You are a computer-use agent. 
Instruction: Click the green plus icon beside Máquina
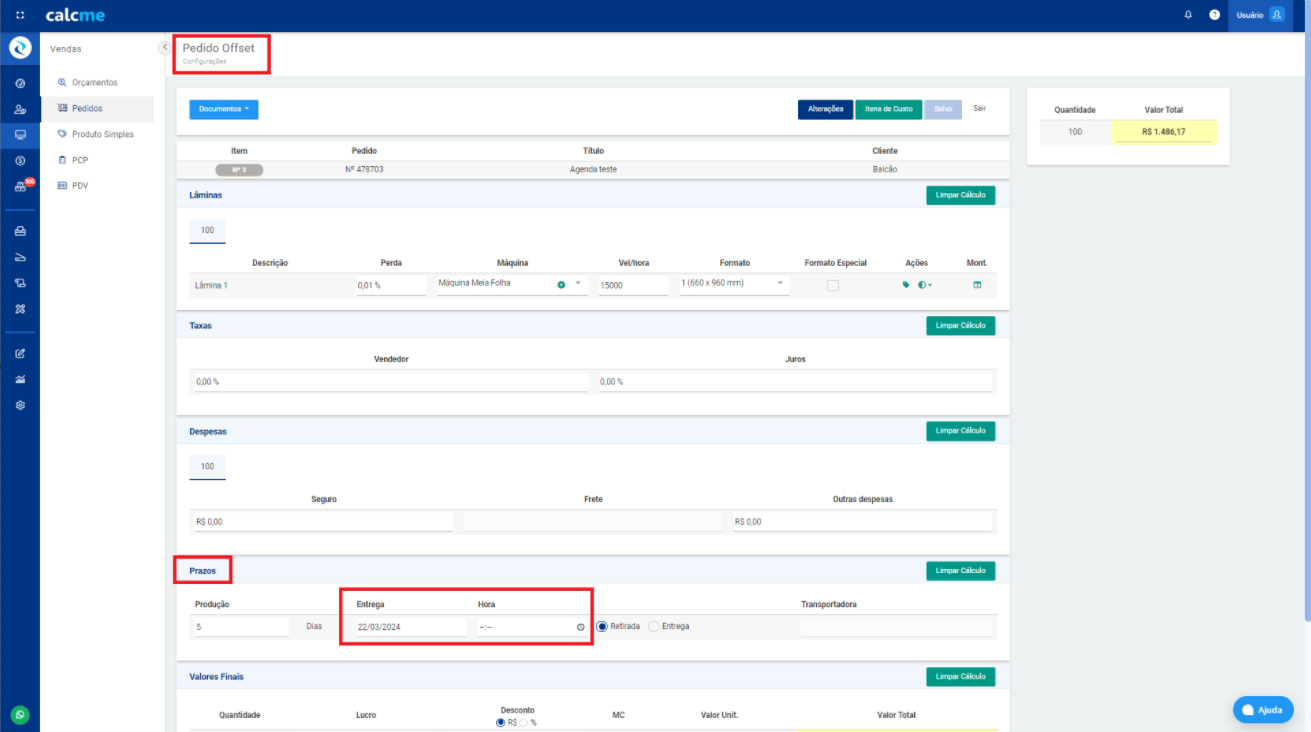click(x=561, y=285)
